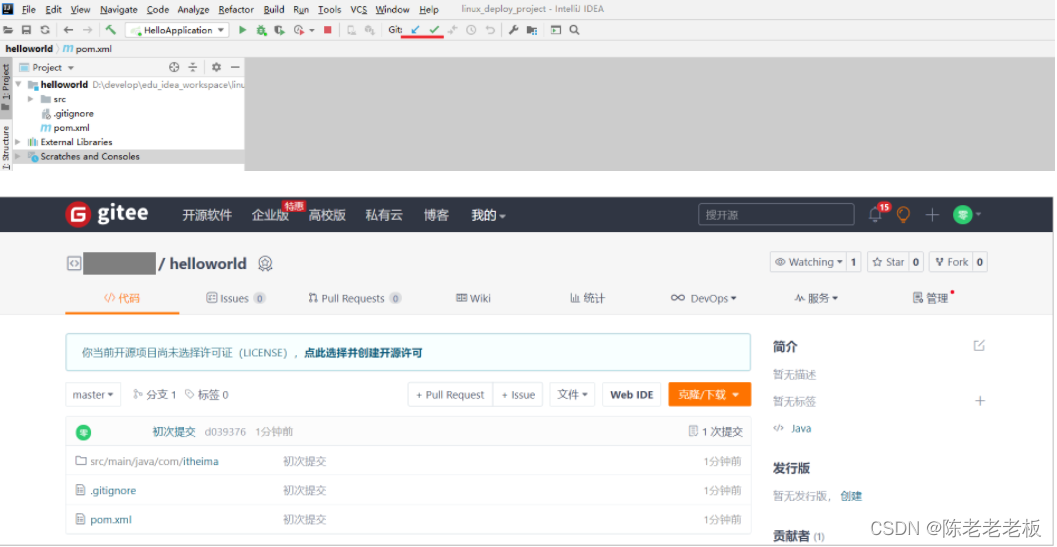The height and width of the screenshot is (547, 1057).
Task: Open dropdown arrow beside the profiler run icon
Action: 312,30
